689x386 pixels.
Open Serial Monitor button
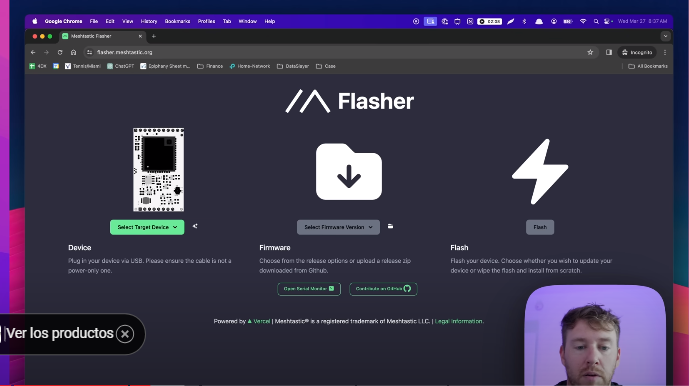pos(309,289)
